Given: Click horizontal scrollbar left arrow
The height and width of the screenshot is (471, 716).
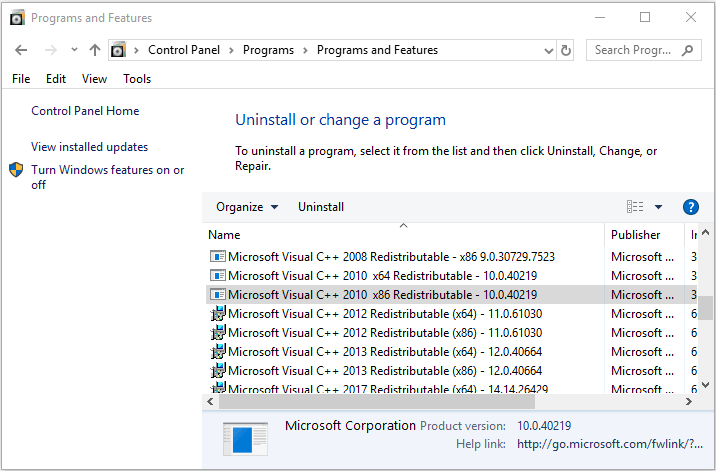Looking at the screenshot, I should coord(210,402).
